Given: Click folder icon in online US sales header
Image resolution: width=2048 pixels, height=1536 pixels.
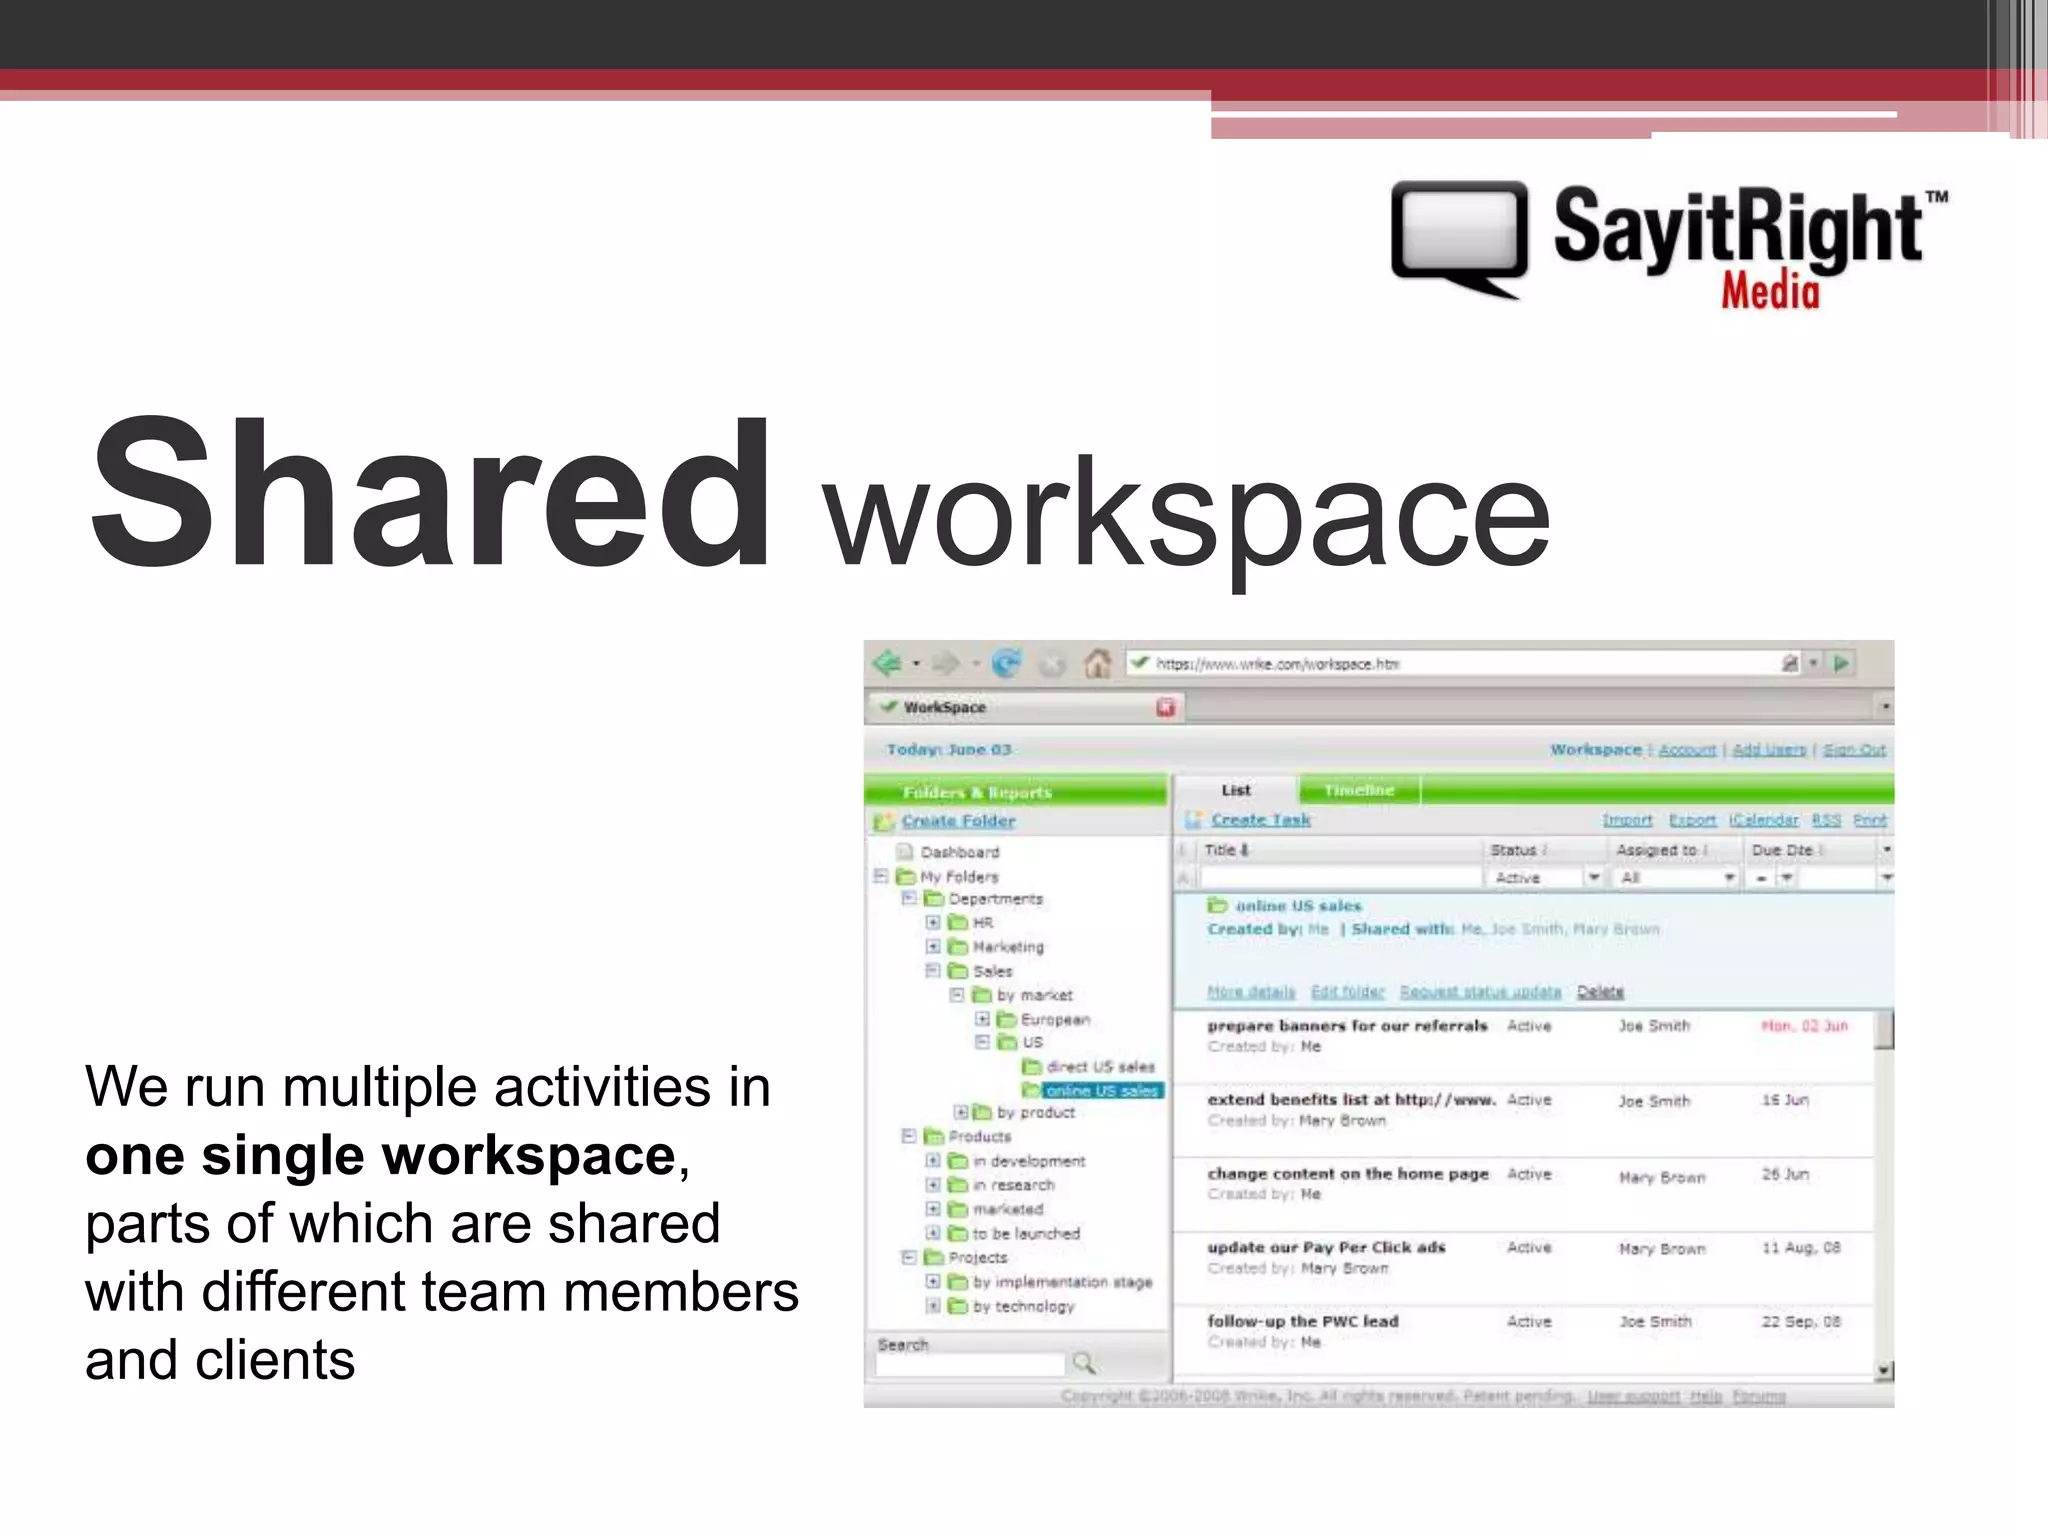Looking at the screenshot, I should click(x=1217, y=905).
